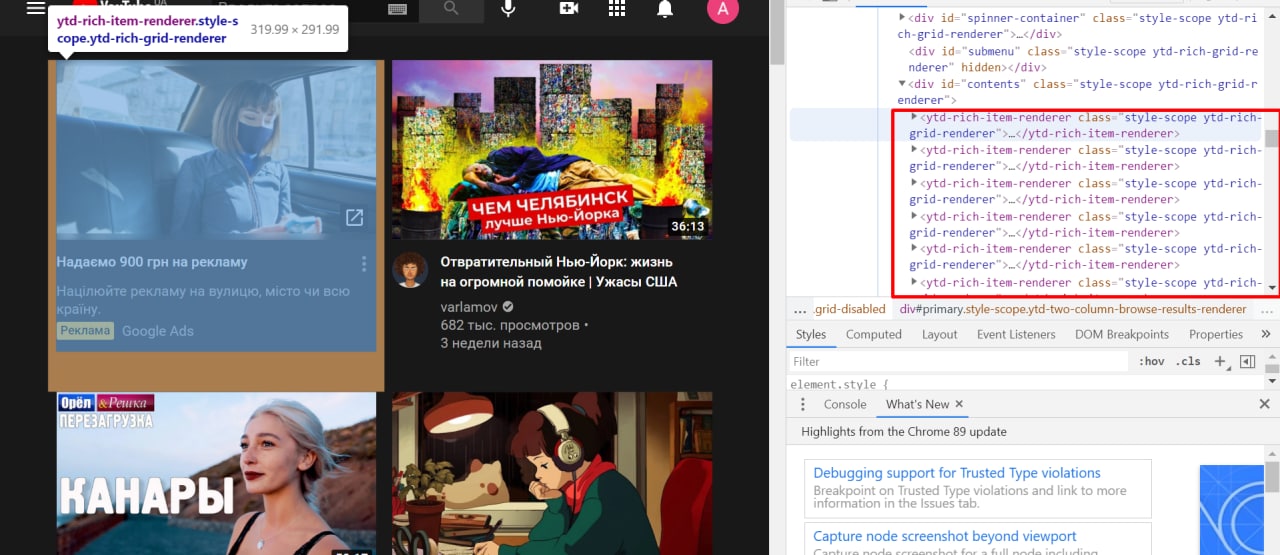Open the YouTube apps grid icon
The width and height of the screenshot is (1280, 555).
click(617, 8)
